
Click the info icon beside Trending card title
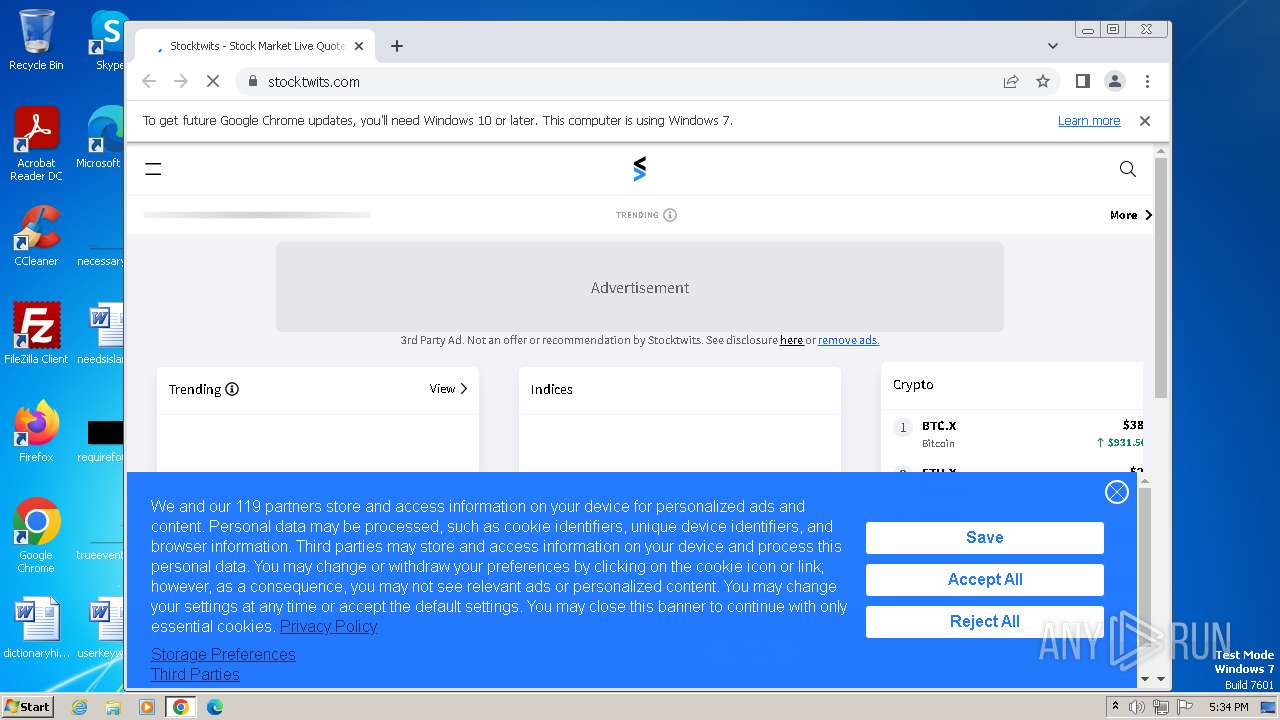(x=232, y=389)
